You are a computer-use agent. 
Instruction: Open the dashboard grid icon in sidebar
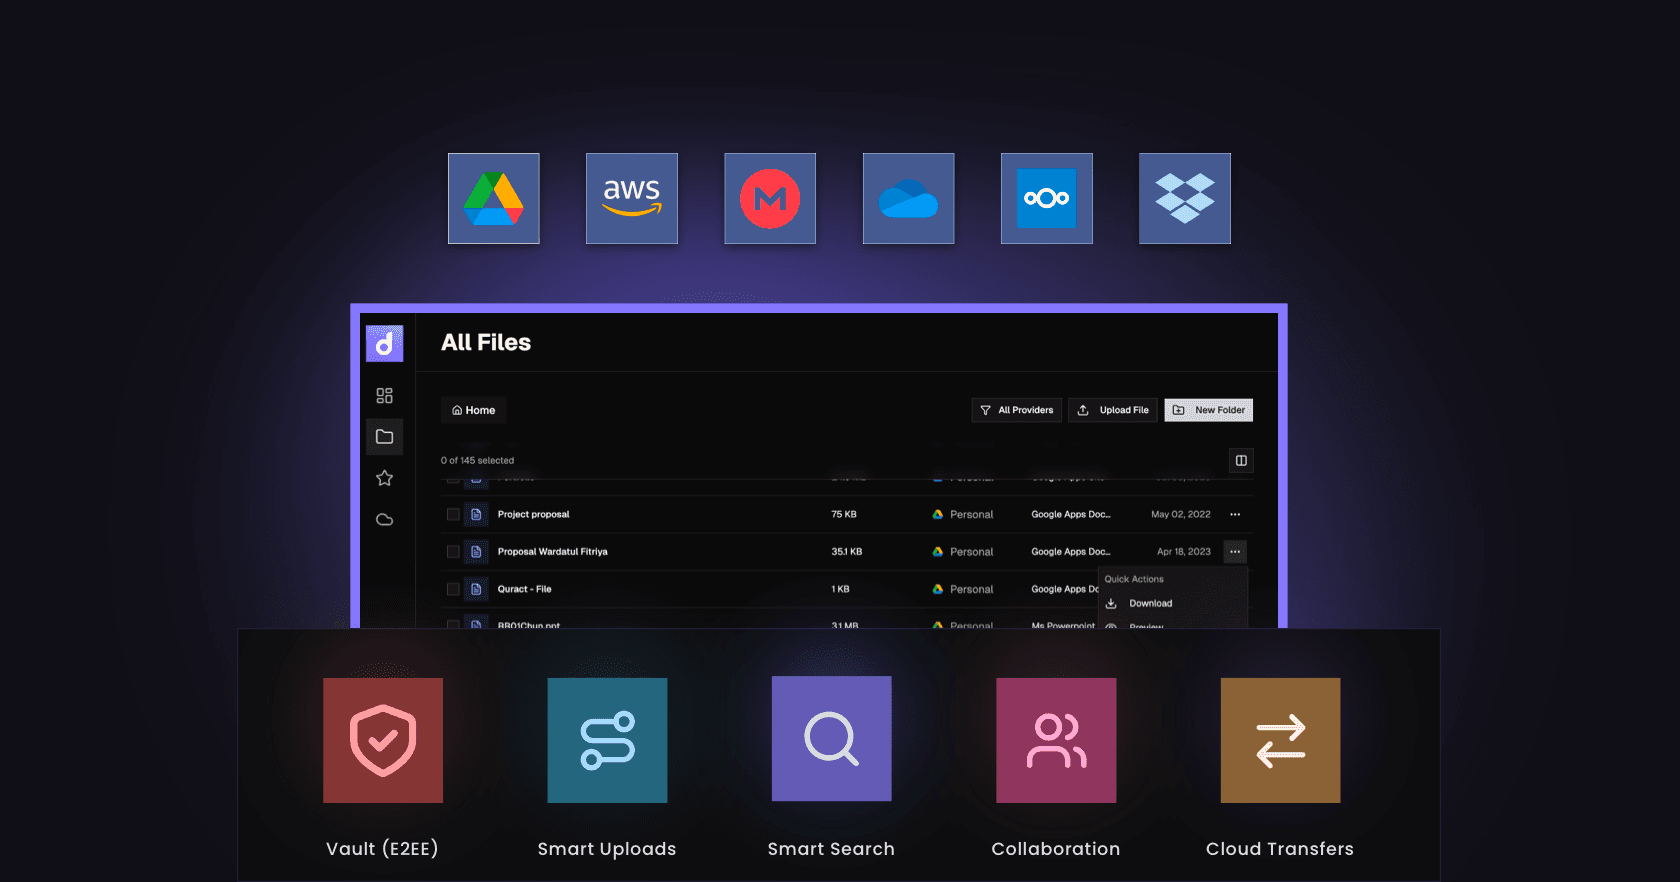384,396
